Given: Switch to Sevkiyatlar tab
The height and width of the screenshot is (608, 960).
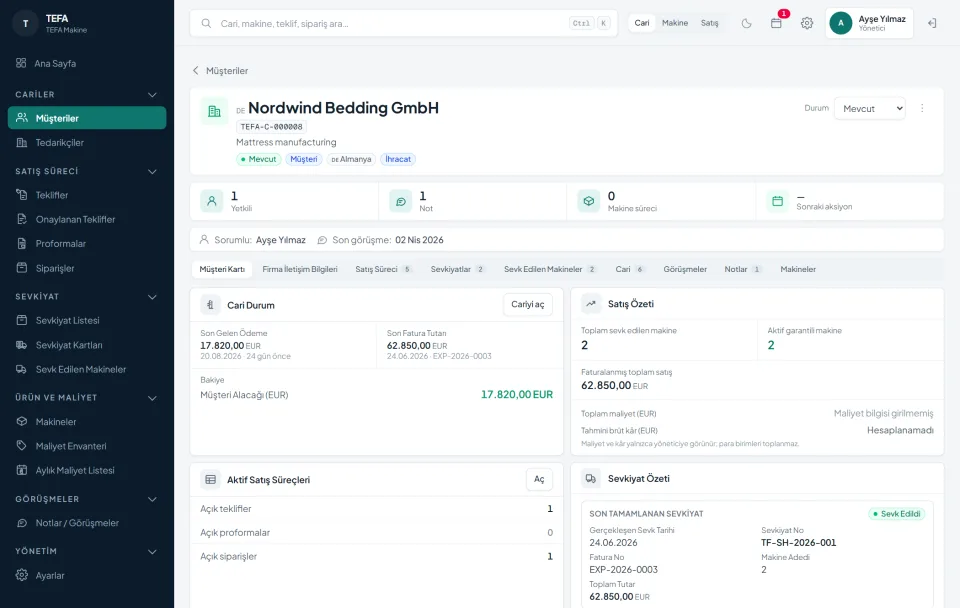Looking at the screenshot, I should pos(457,269).
